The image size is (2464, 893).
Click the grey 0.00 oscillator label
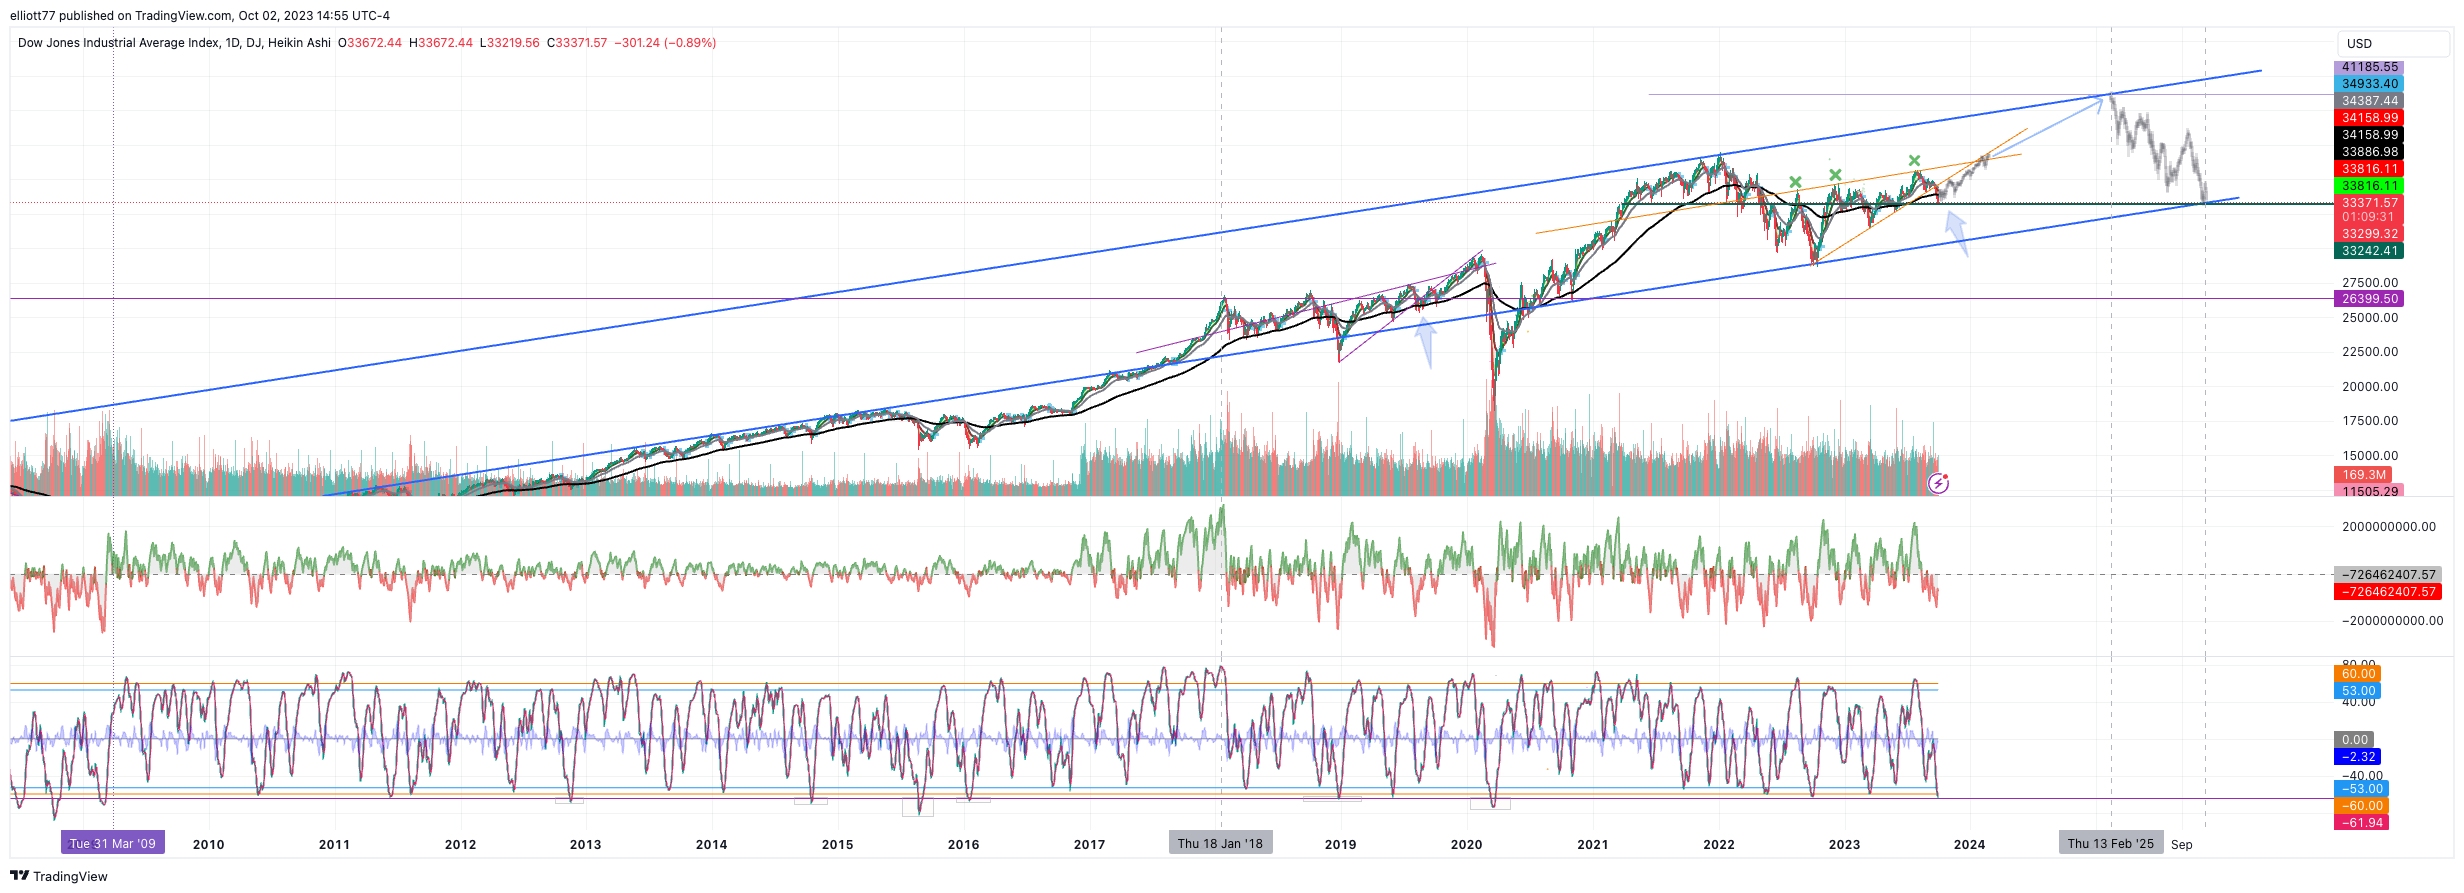pyautogui.click(x=2354, y=740)
